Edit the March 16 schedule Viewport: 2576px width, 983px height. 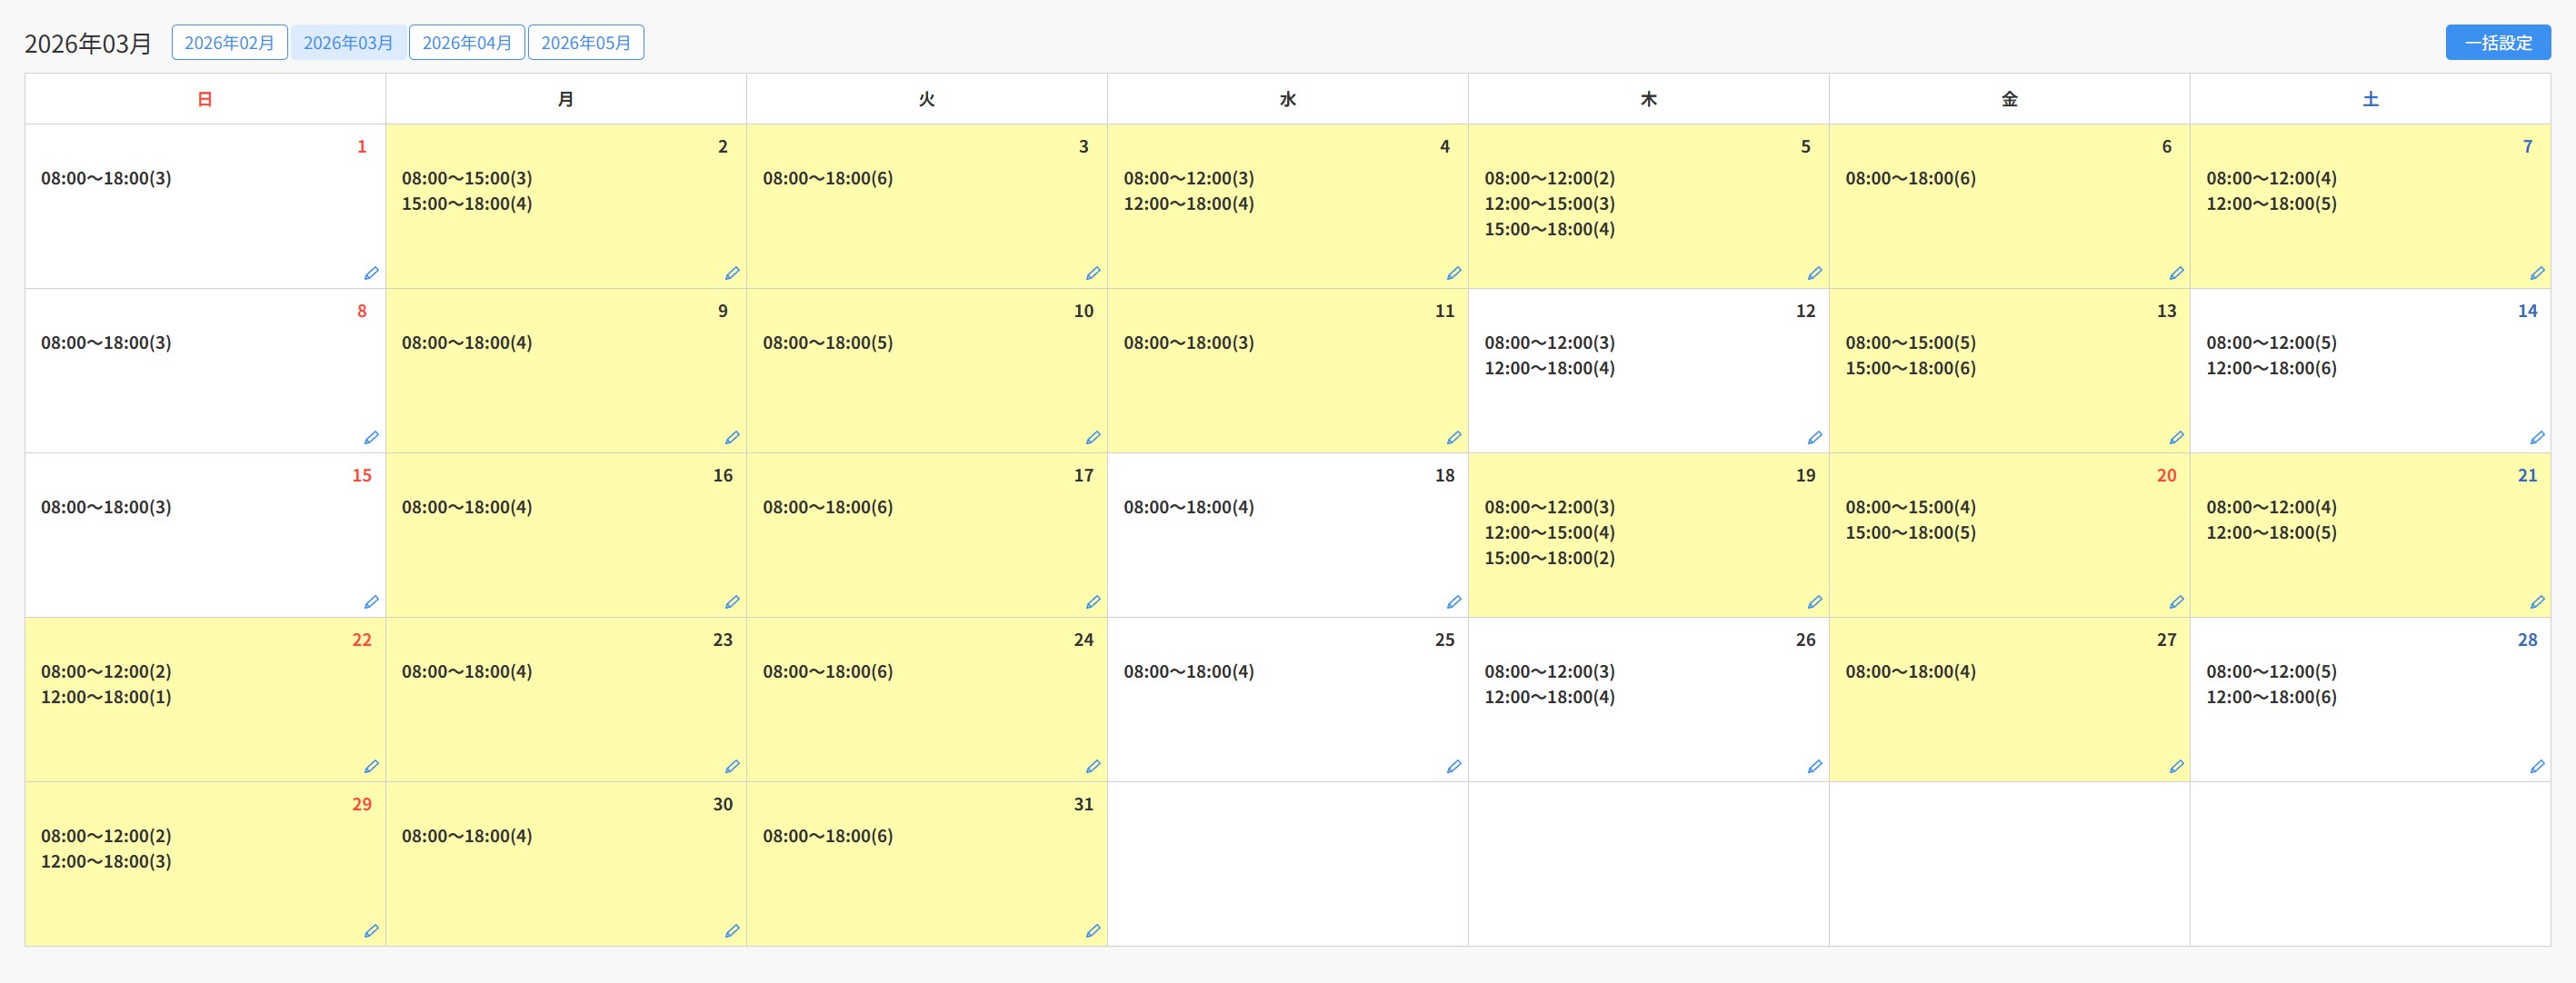click(732, 602)
